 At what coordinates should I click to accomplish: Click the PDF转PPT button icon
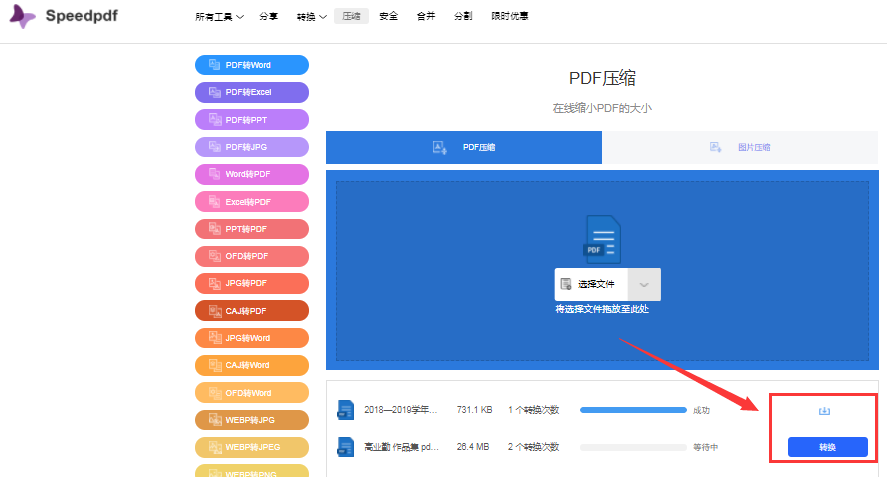click(214, 119)
